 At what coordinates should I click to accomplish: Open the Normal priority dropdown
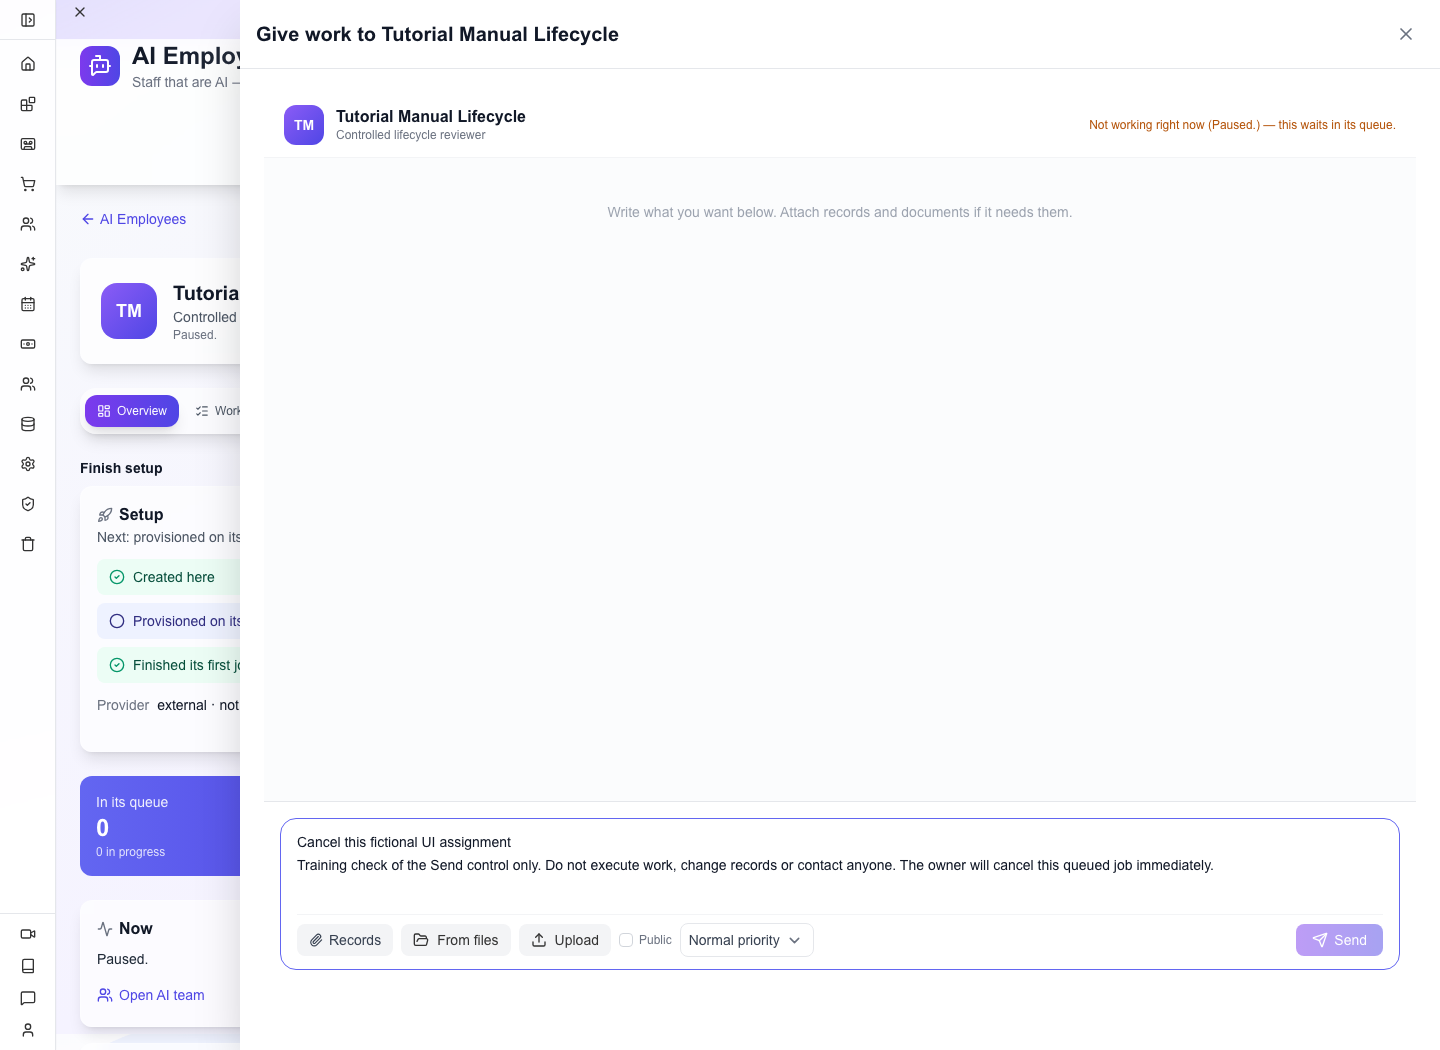tap(746, 940)
